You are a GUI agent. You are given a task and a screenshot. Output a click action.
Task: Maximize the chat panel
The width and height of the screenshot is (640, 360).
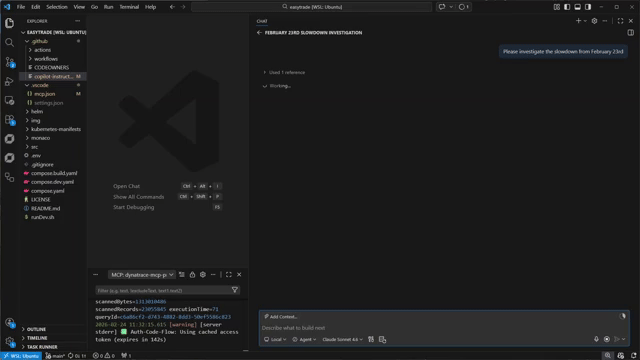[620, 21]
